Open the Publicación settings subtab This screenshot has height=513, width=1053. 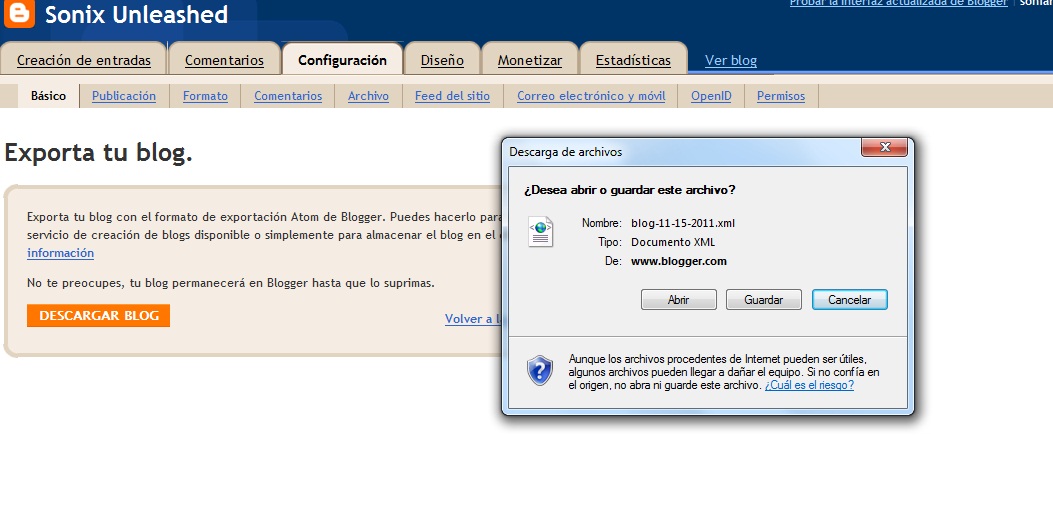[124, 96]
